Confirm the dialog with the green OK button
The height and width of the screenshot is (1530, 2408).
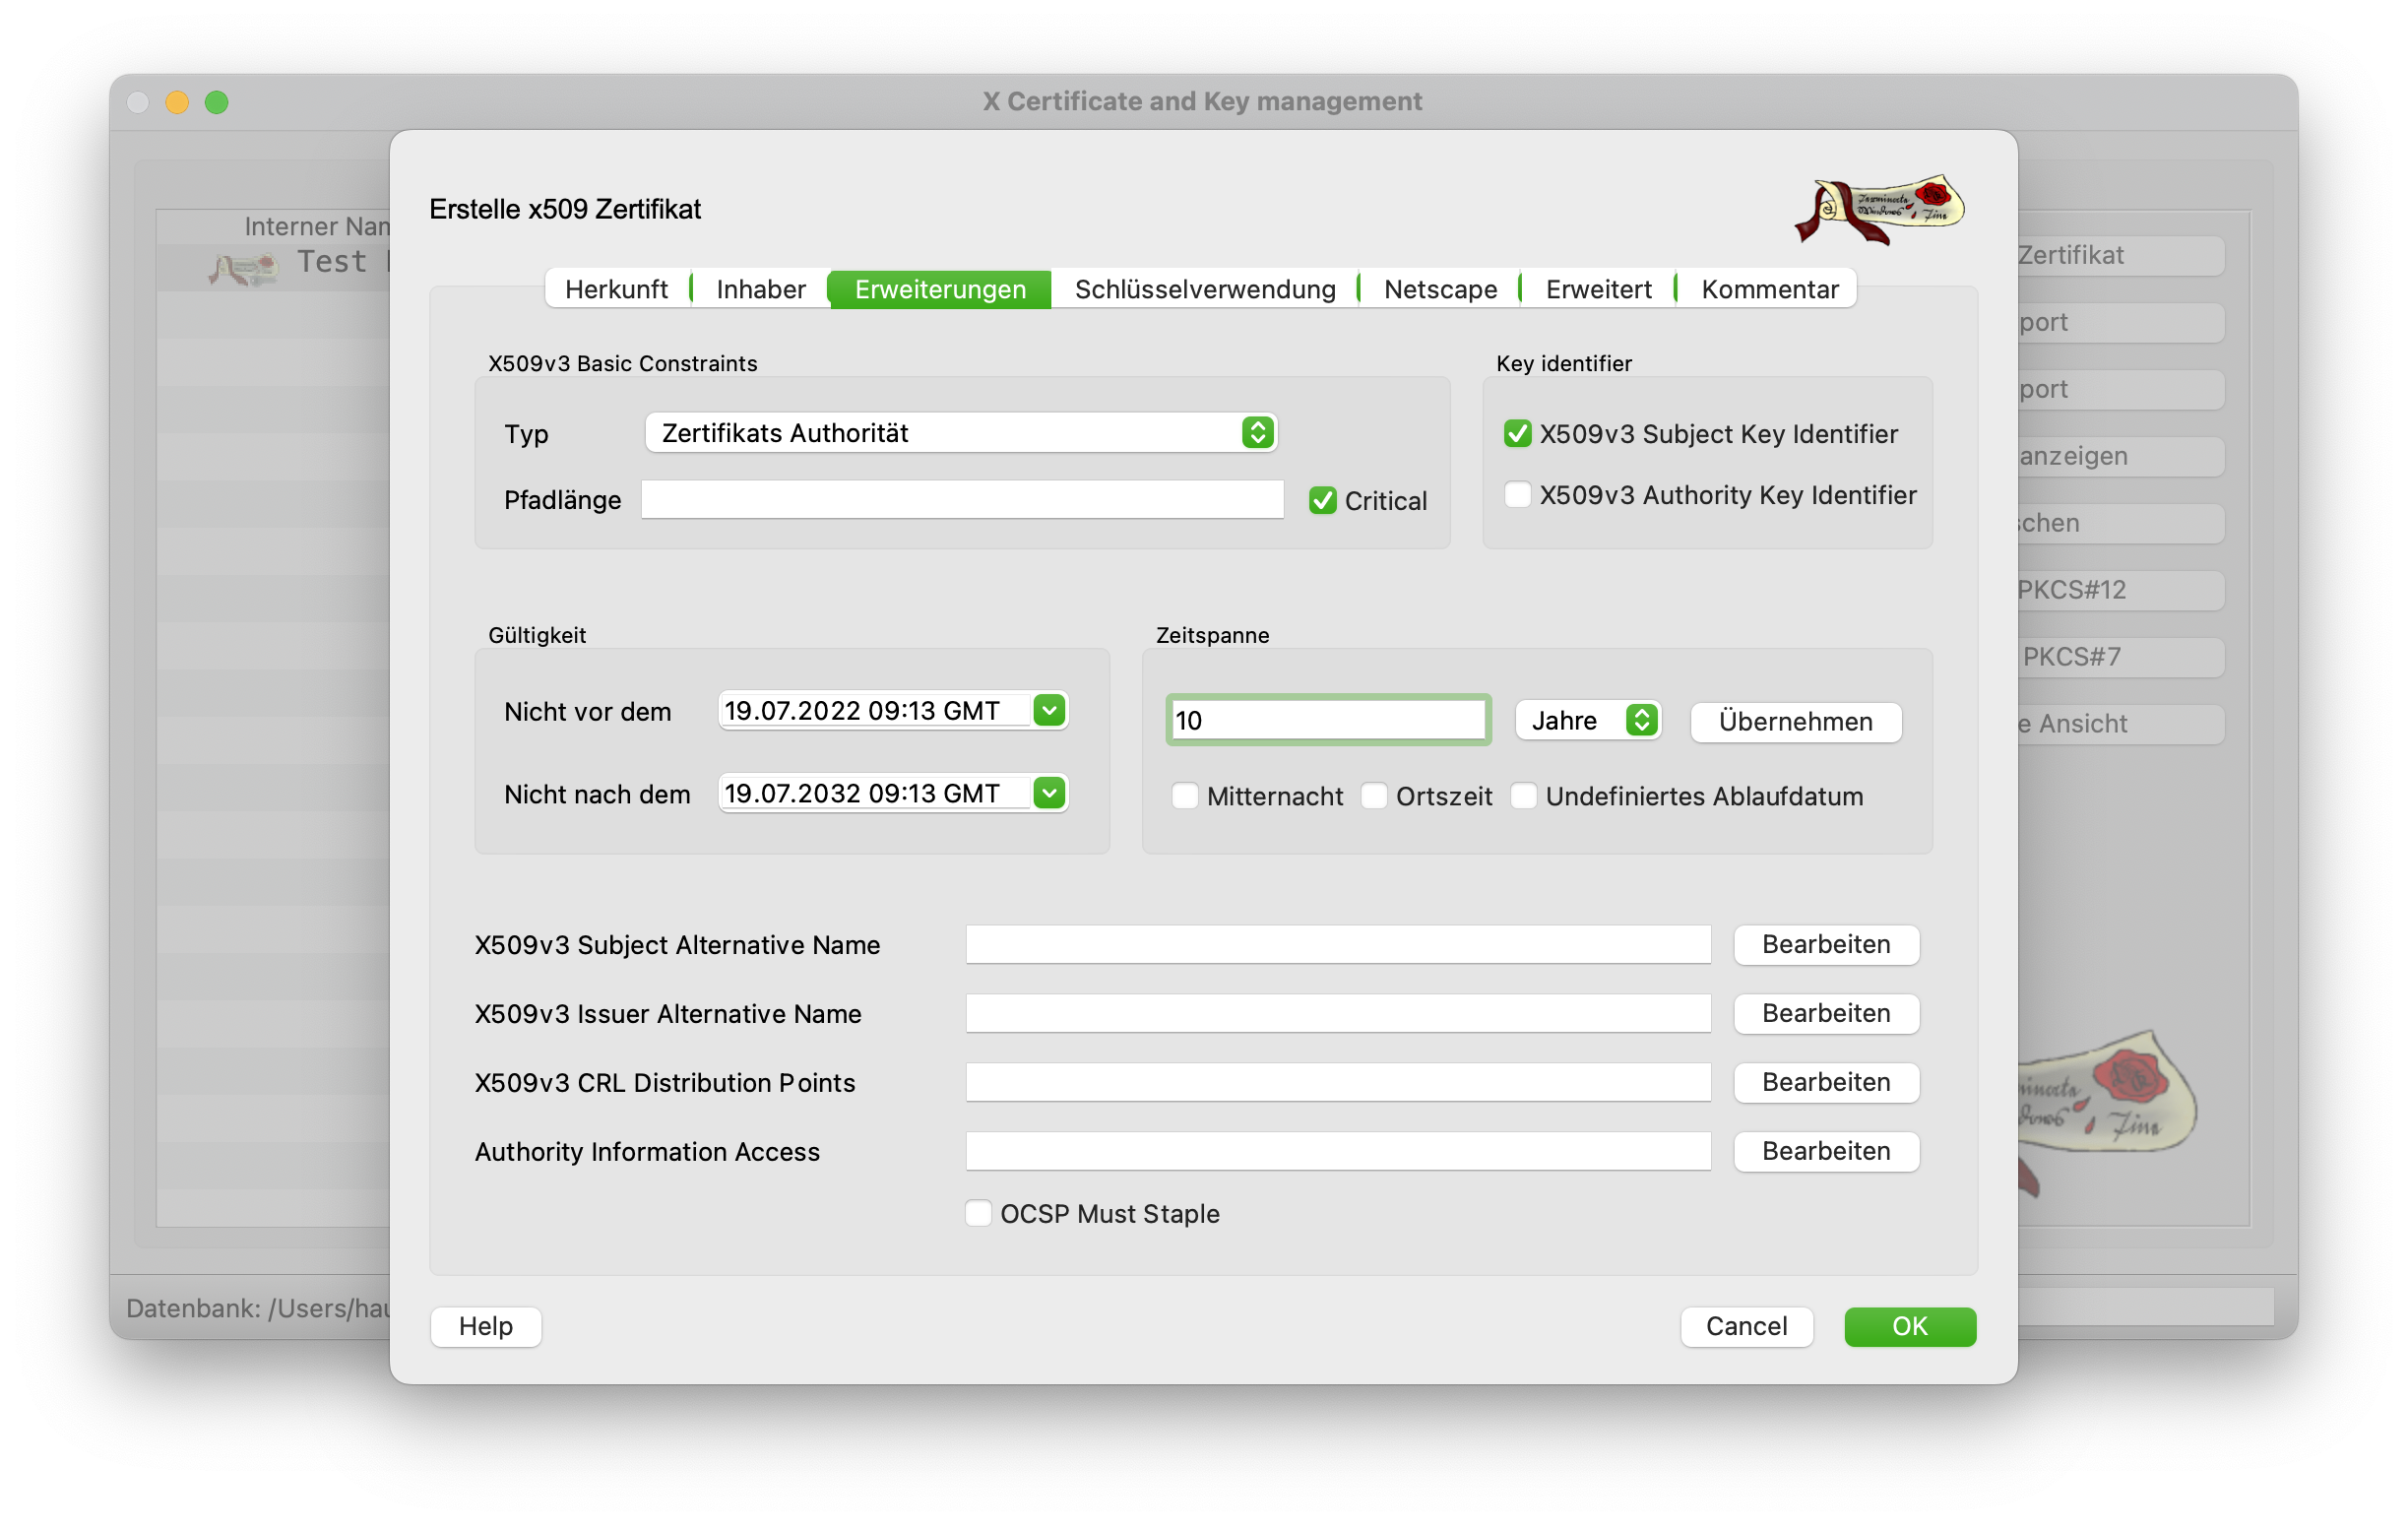pyautogui.click(x=1909, y=1327)
